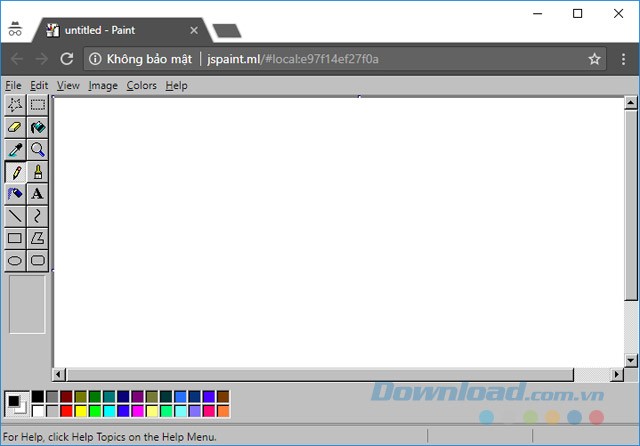Select the Airbrush spray tool
The height and width of the screenshot is (446, 640).
[15, 194]
